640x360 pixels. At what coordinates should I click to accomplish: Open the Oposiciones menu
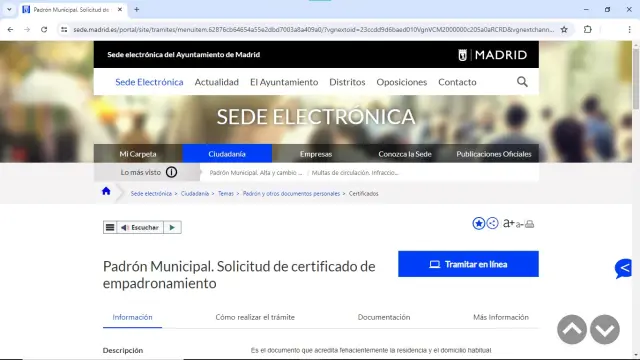pyautogui.click(x=402, y=82)
